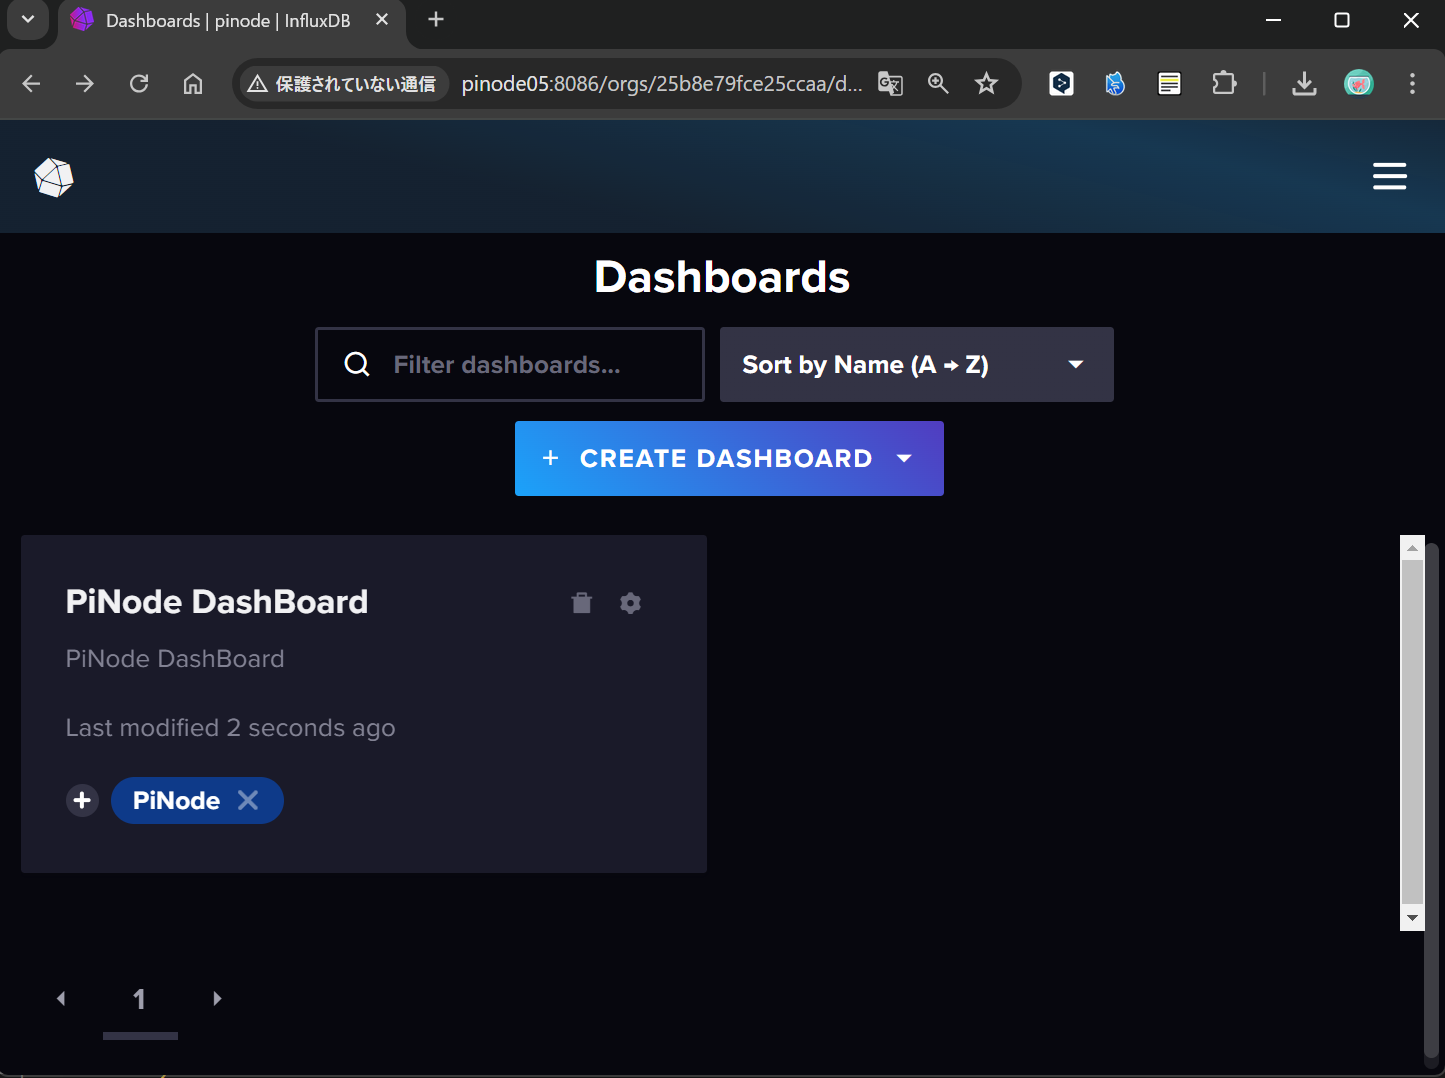The image size is (1445, 1078).
Task: Select page 1 in pagination
Action: [x=140, y=998]
